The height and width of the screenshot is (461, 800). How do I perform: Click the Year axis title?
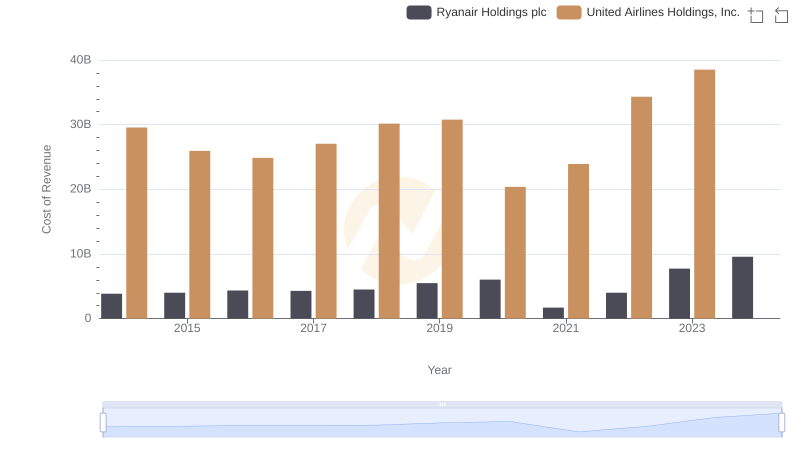(x=439, y=370)
